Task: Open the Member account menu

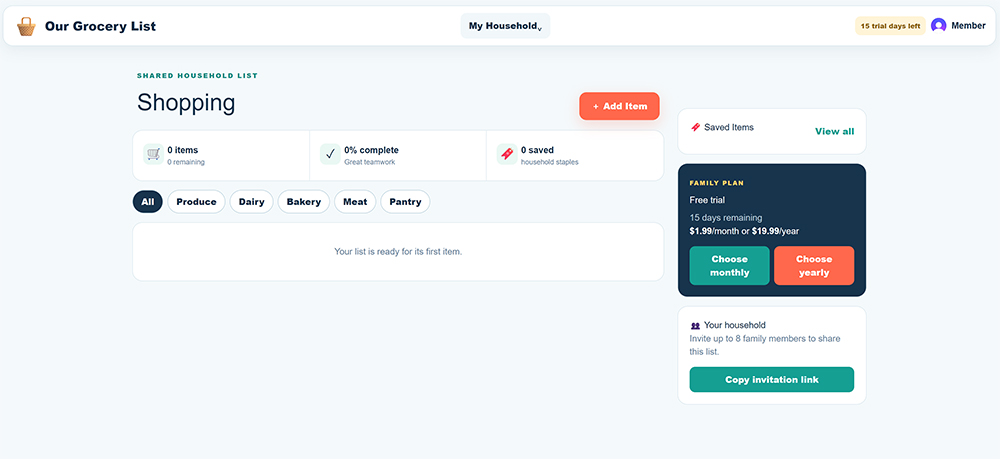Action: 959,26
